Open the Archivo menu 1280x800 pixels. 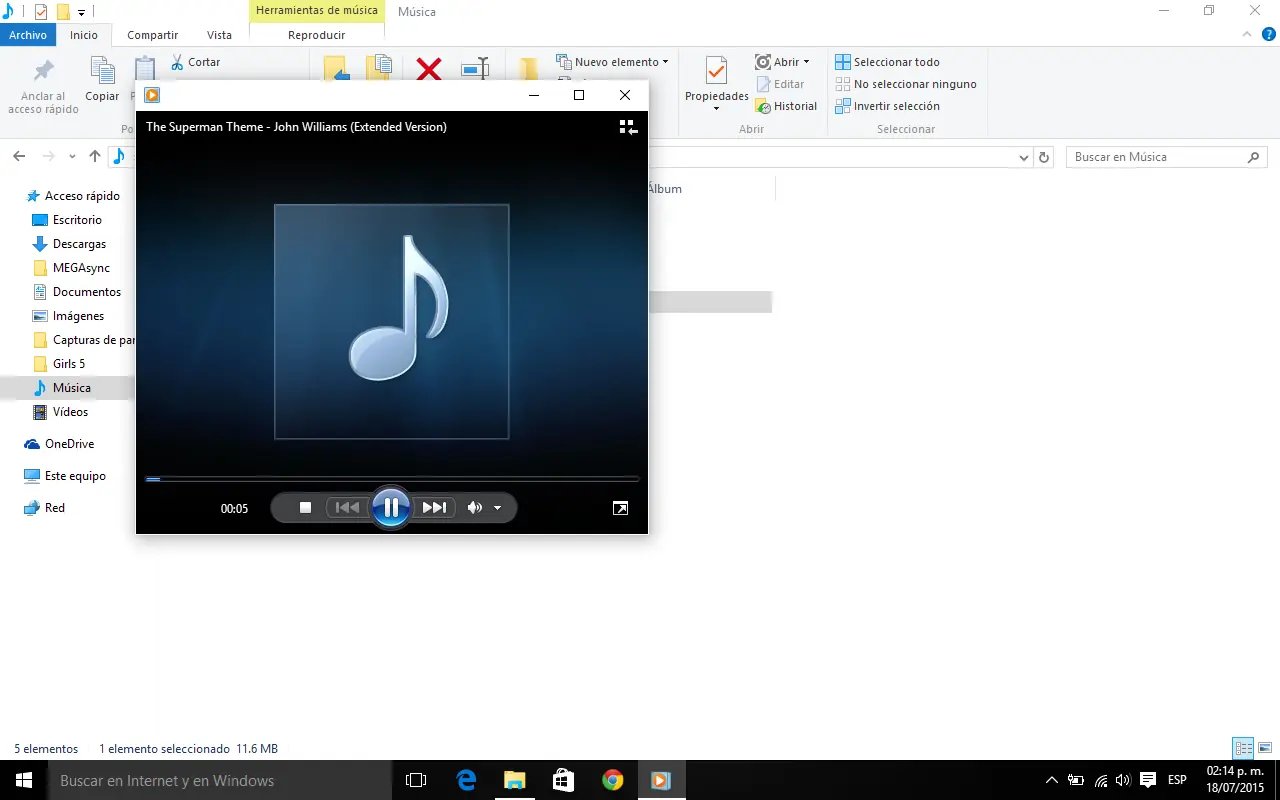coord(28,35)
